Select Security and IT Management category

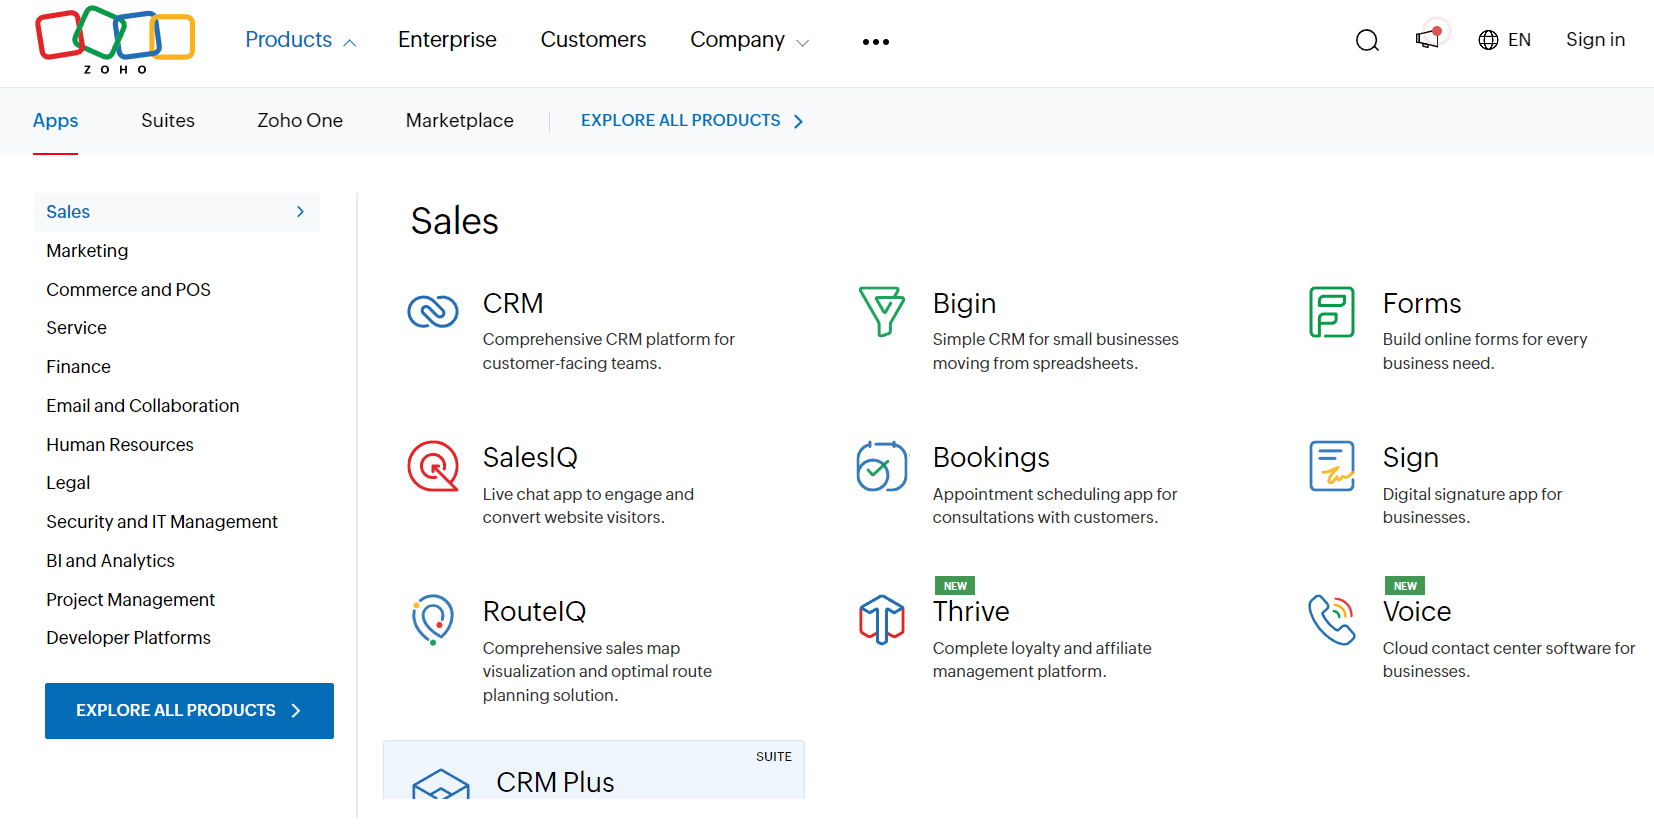162,522
